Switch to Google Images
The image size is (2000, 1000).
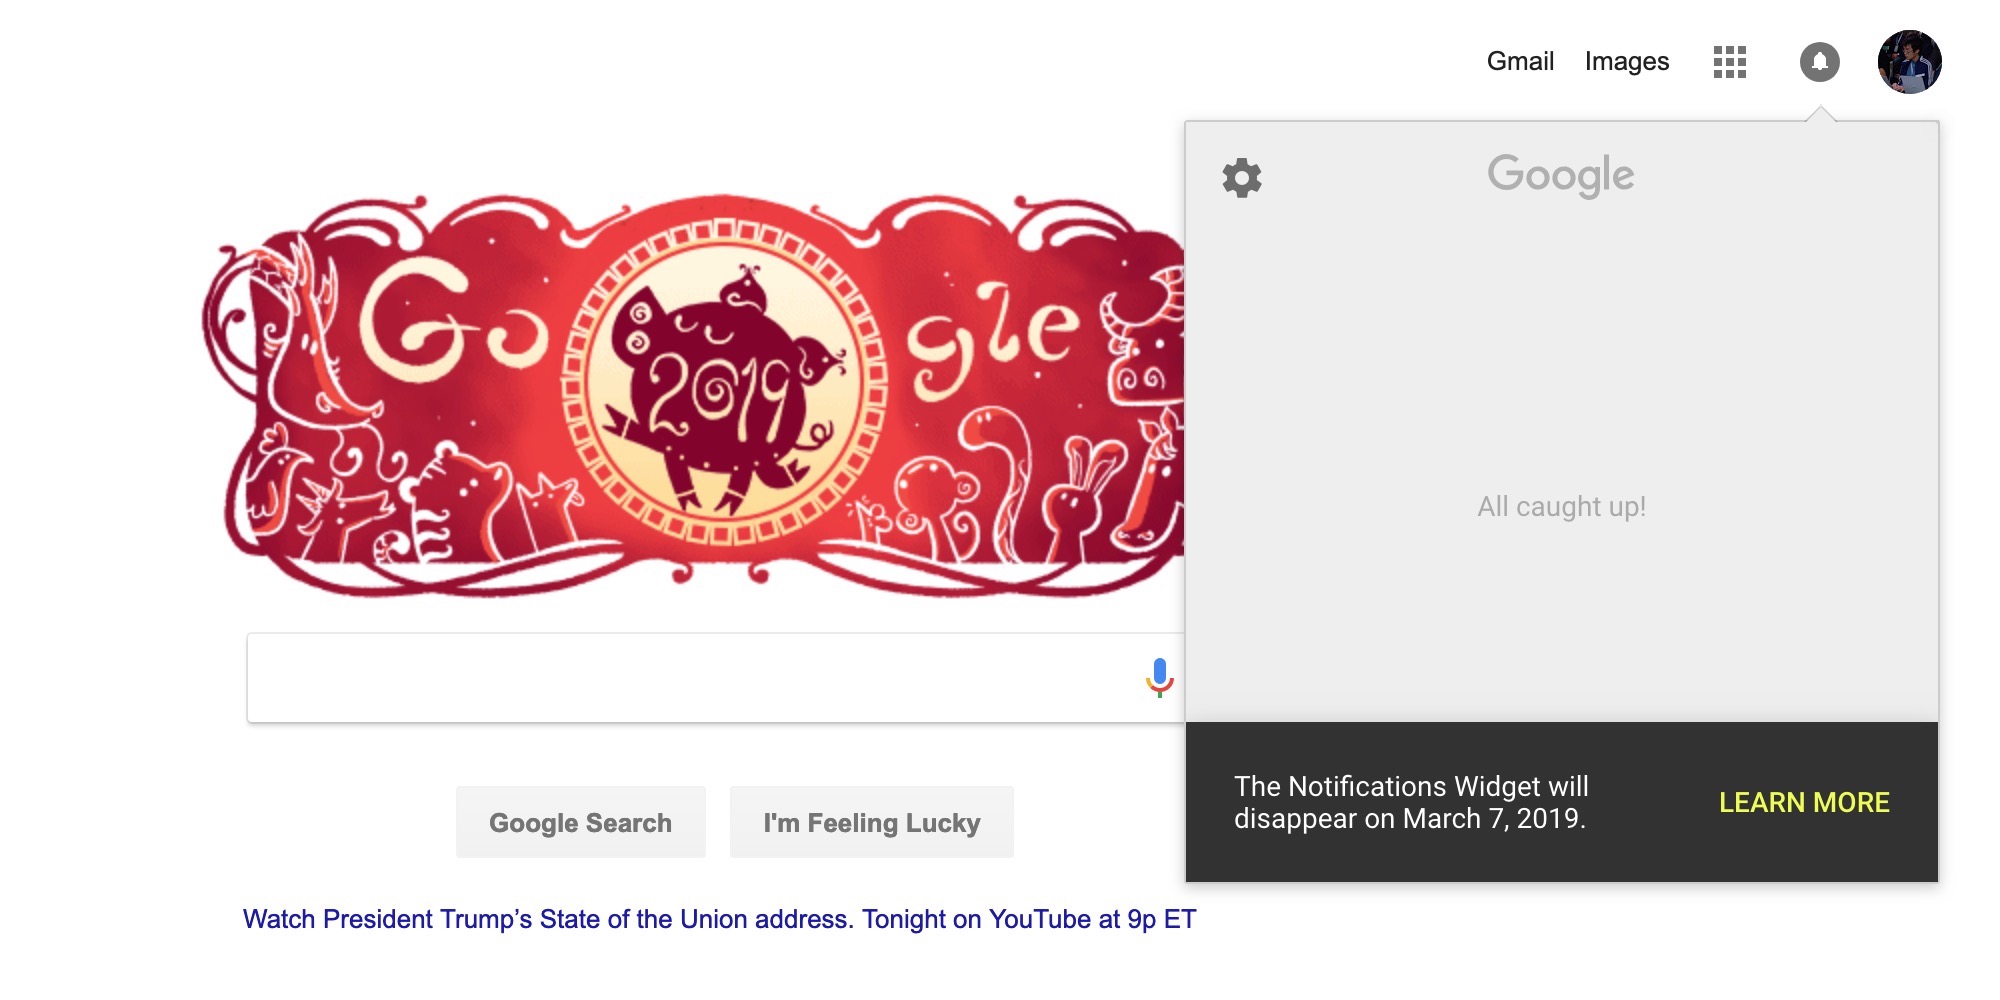click(1626, 61)
